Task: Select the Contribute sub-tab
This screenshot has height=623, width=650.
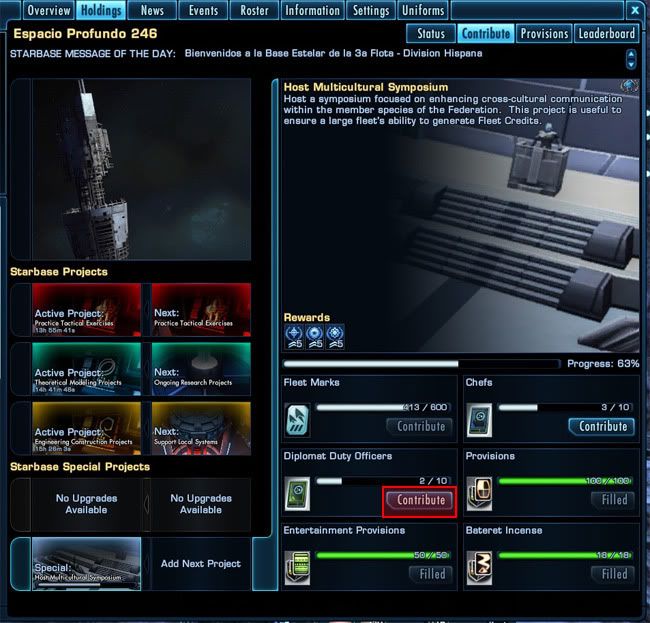Action: pyautogui.click(x=486, y=33)
